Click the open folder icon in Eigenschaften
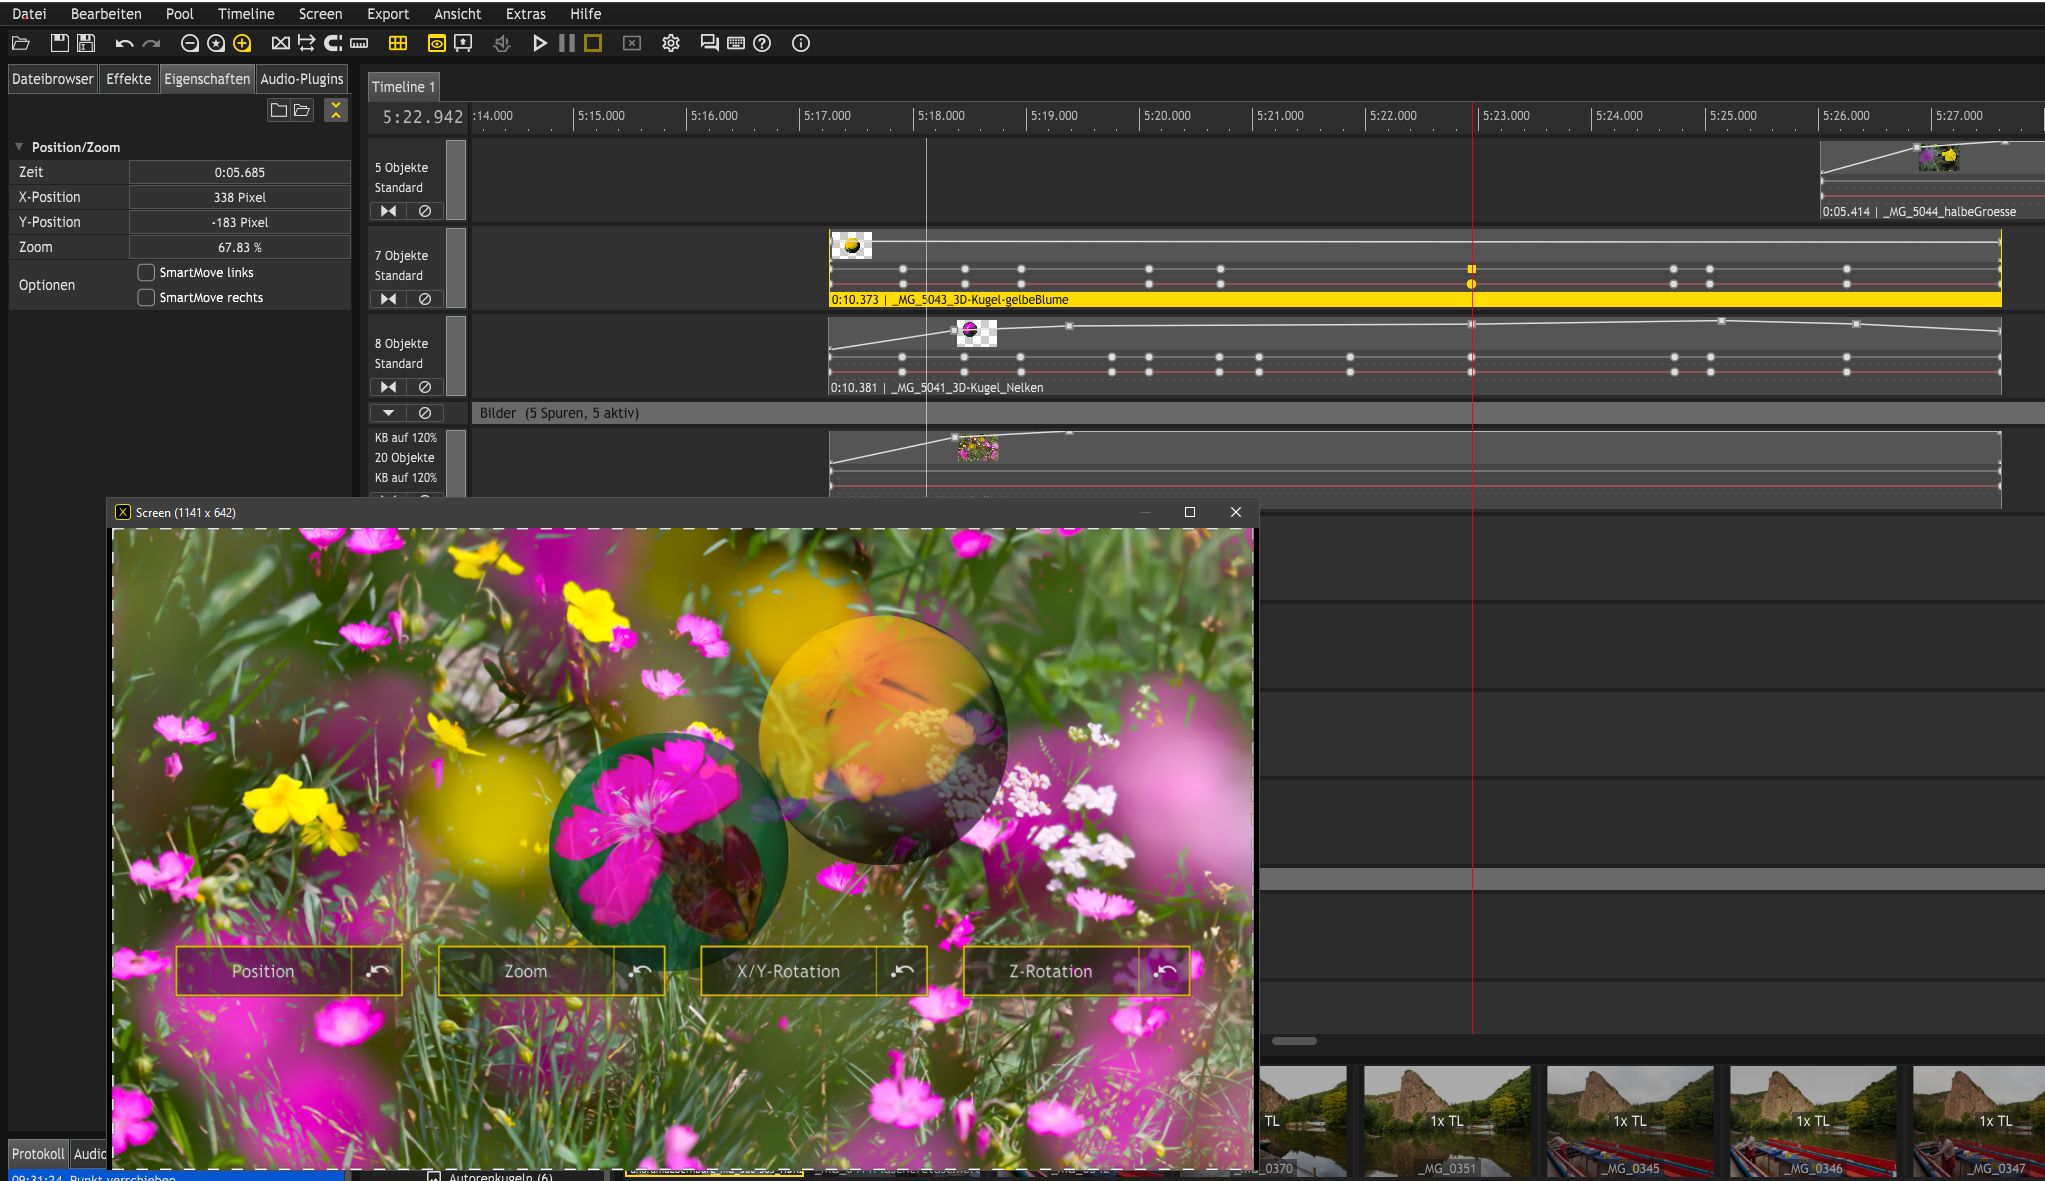2045x1181 pixels. click(302, 110)
